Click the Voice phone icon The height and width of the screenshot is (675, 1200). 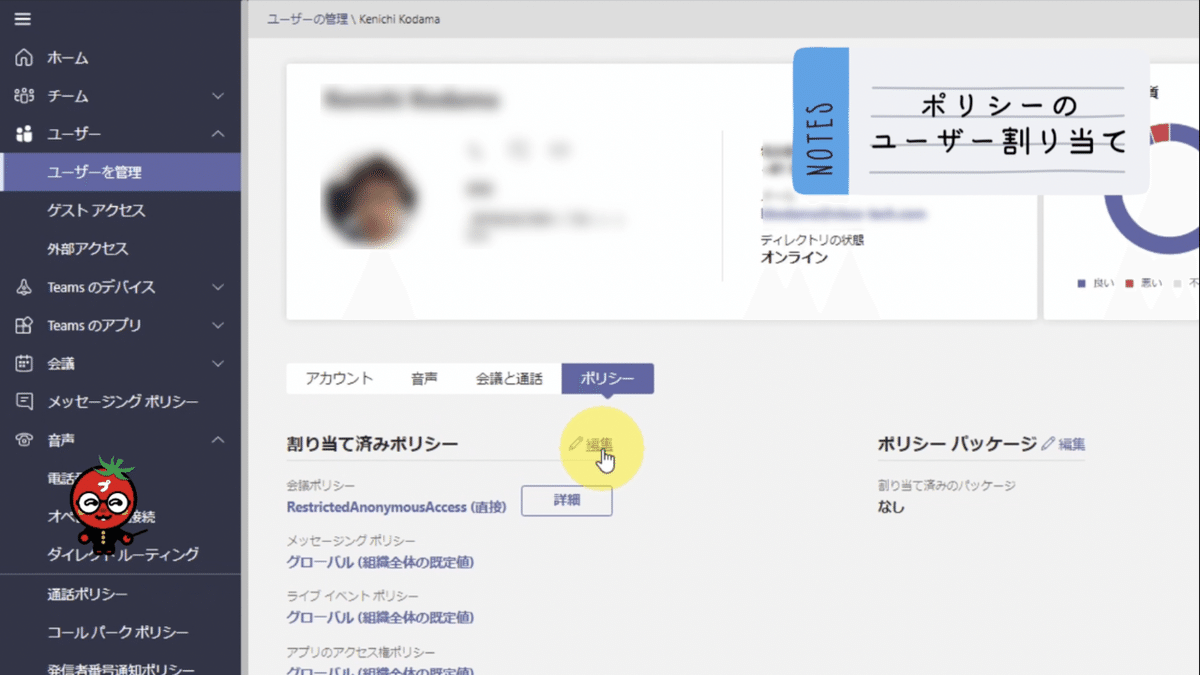[25, 440]
